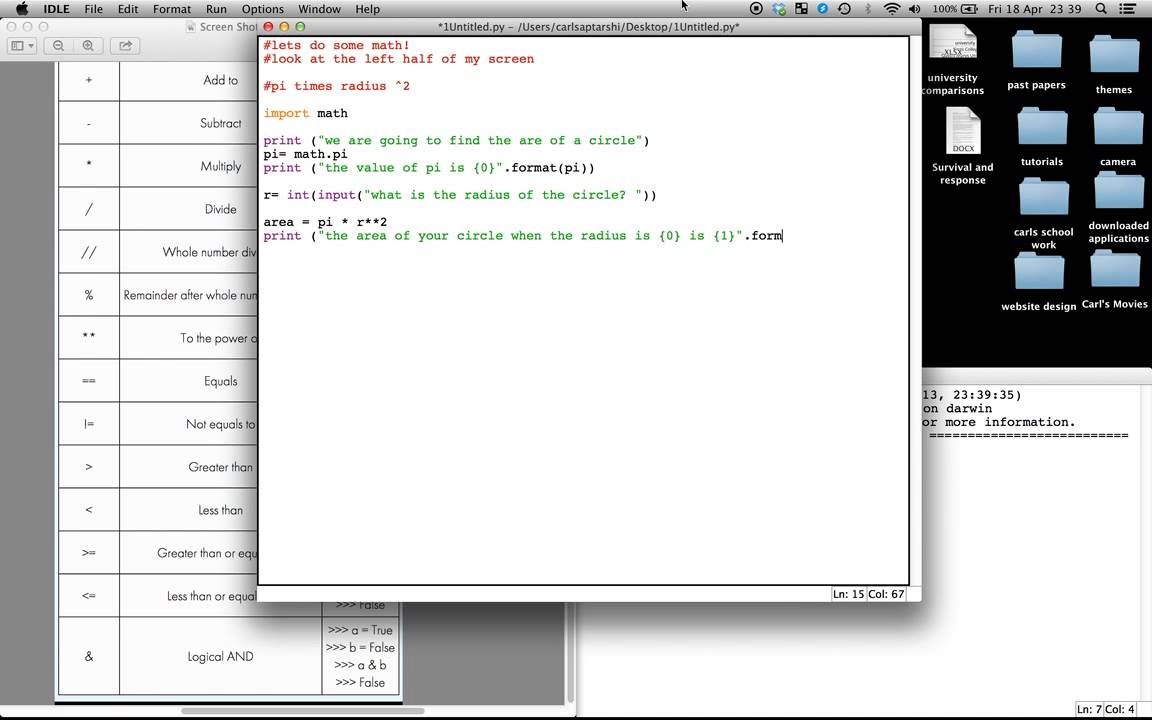Click the '#pi times radius ^2' comment
Screen dimensions: 1152x720
pos(336,86)
